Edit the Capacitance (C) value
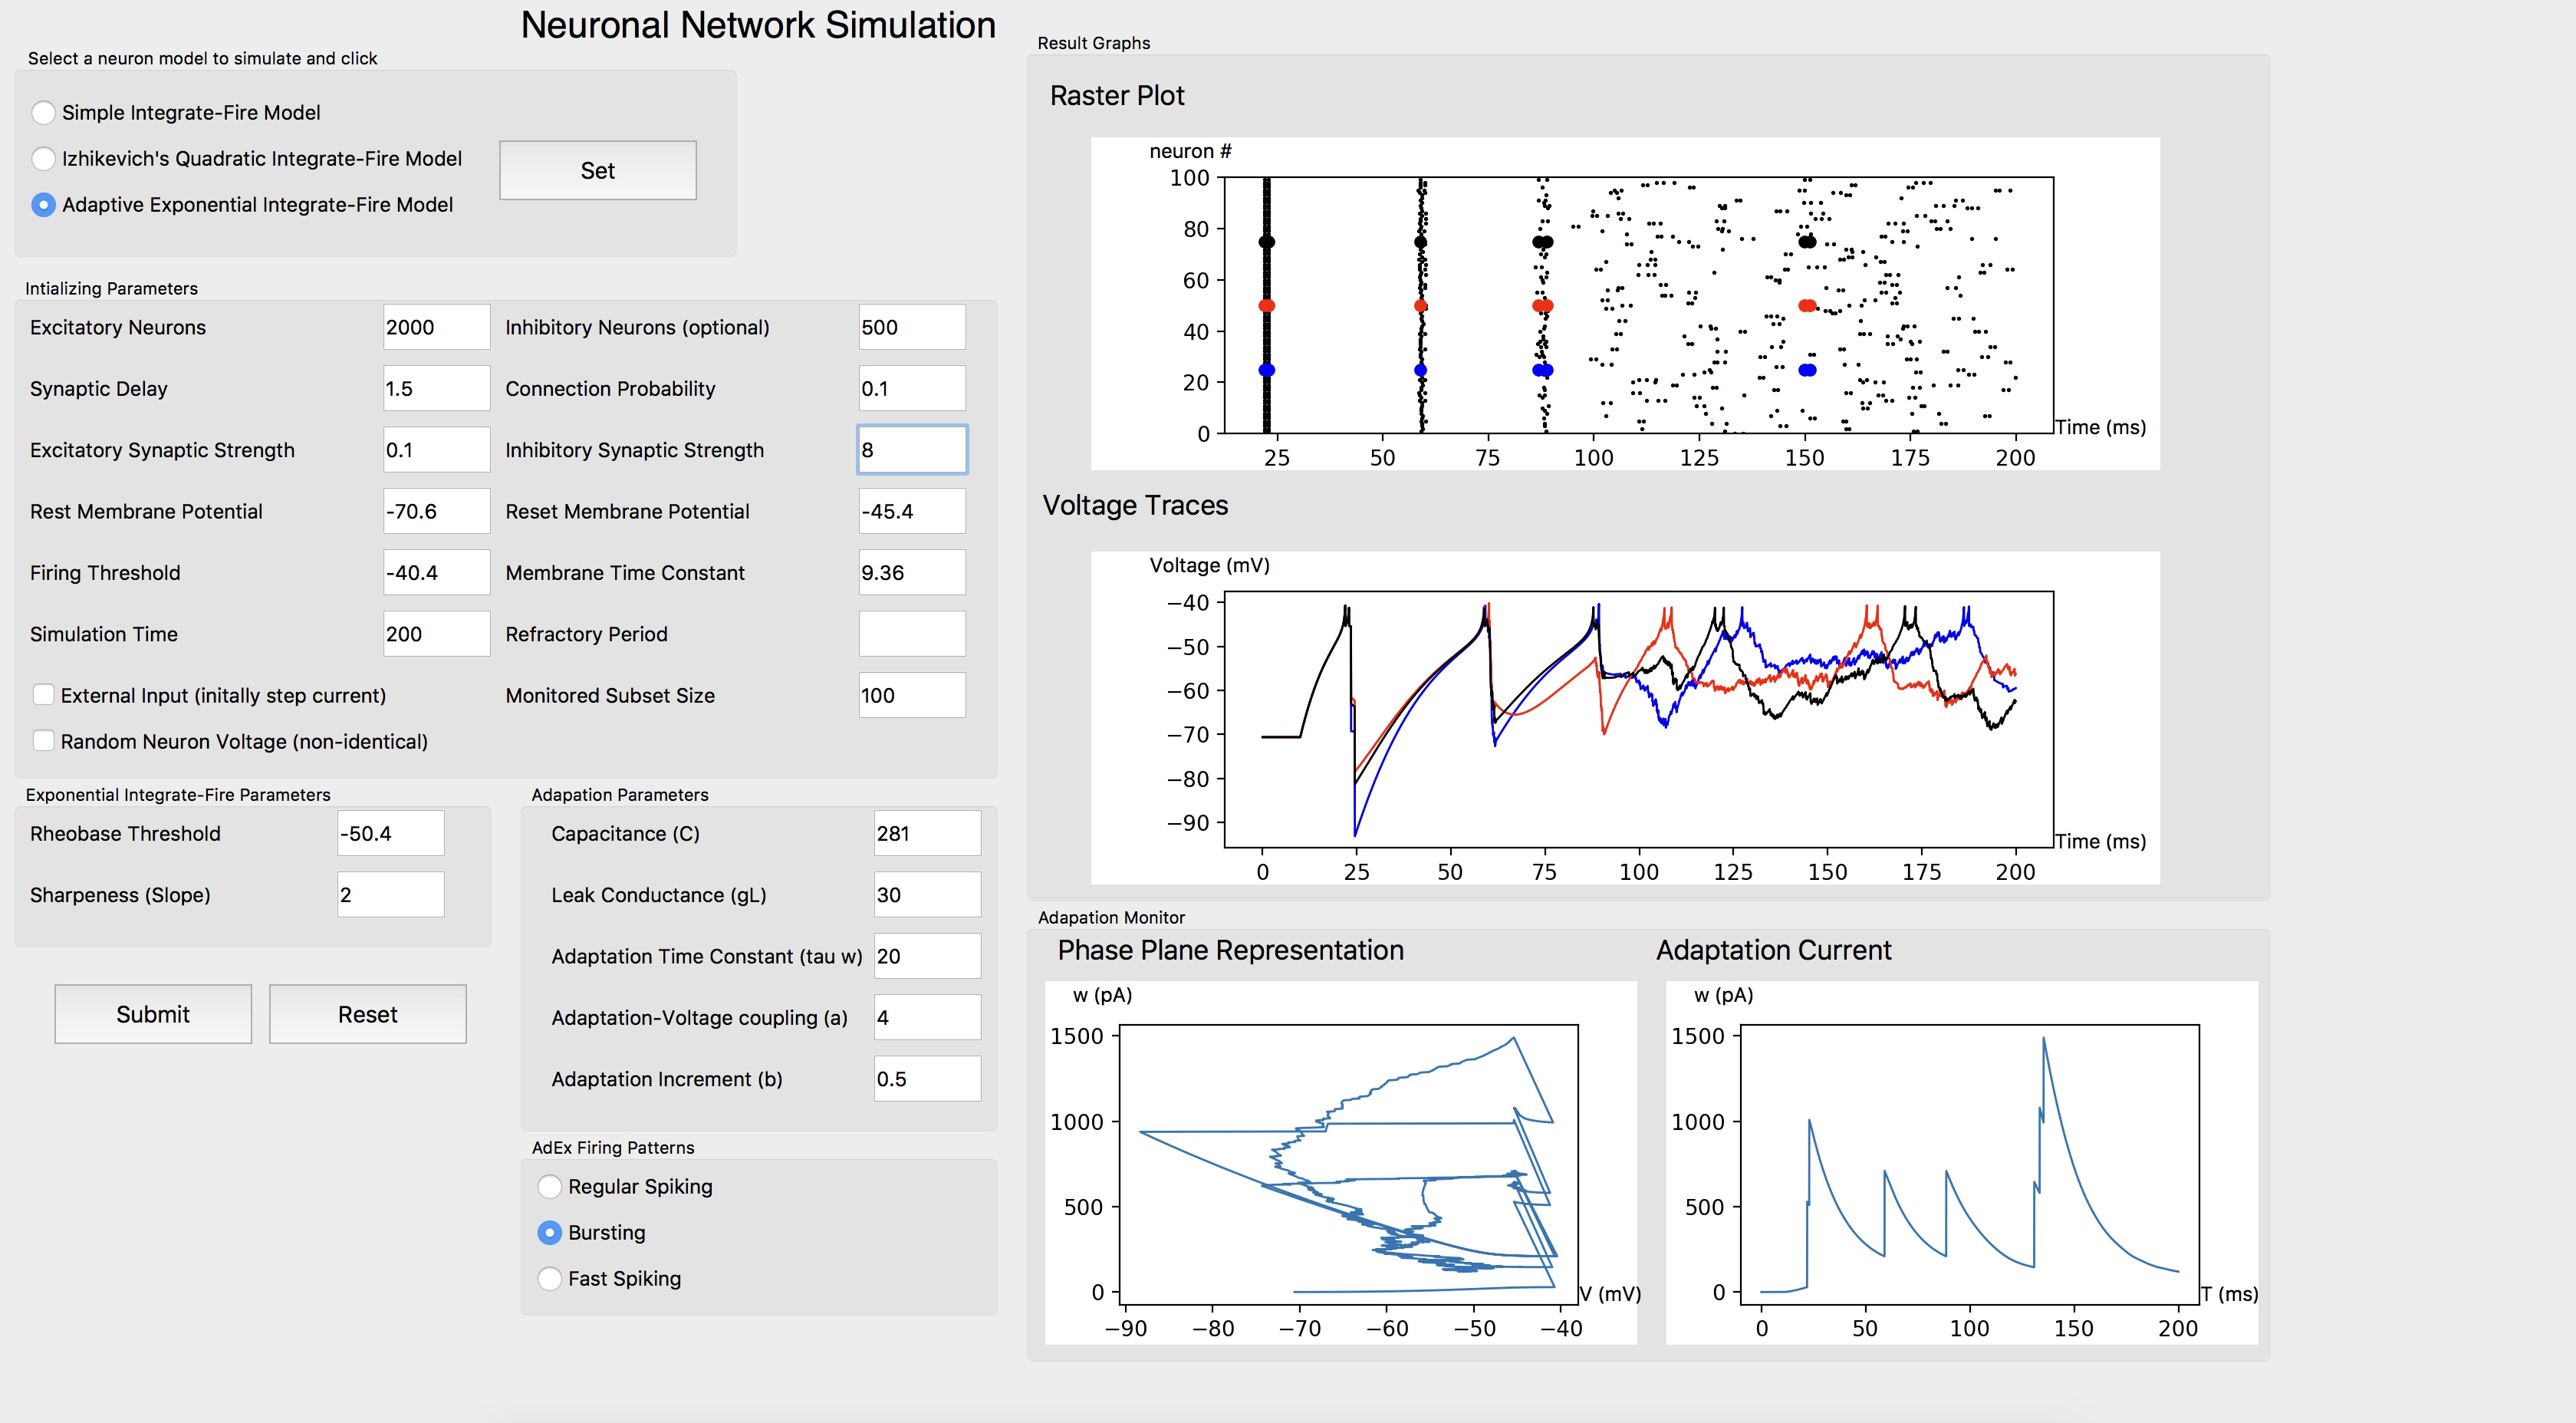The height and width of the screenshot is (1423, 2576). [x=927, y=833]
